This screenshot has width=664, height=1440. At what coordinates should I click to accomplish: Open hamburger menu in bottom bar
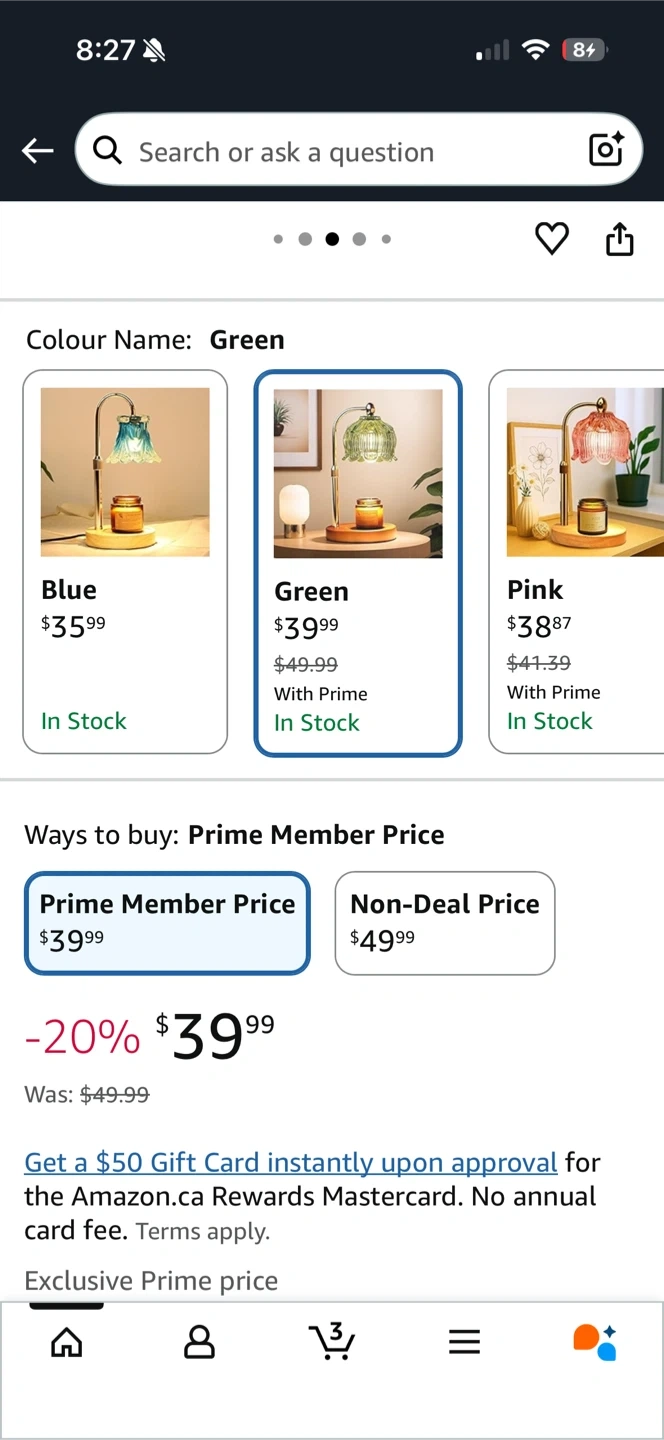(x=464, y=1342)
